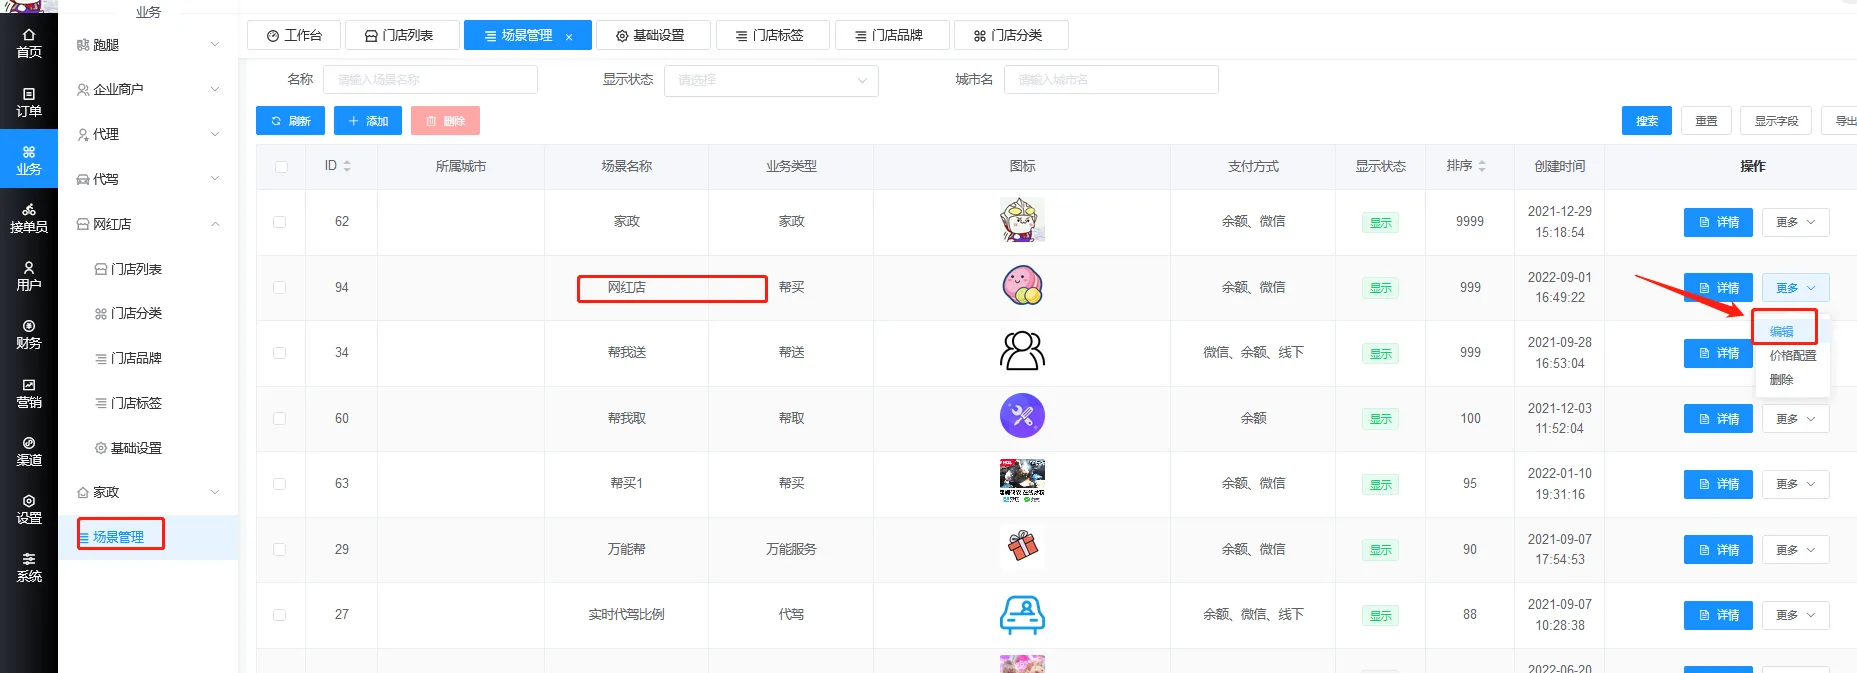
Task: Choose 编辑 from the dropdown menu
Action: tap(1781, 331)
